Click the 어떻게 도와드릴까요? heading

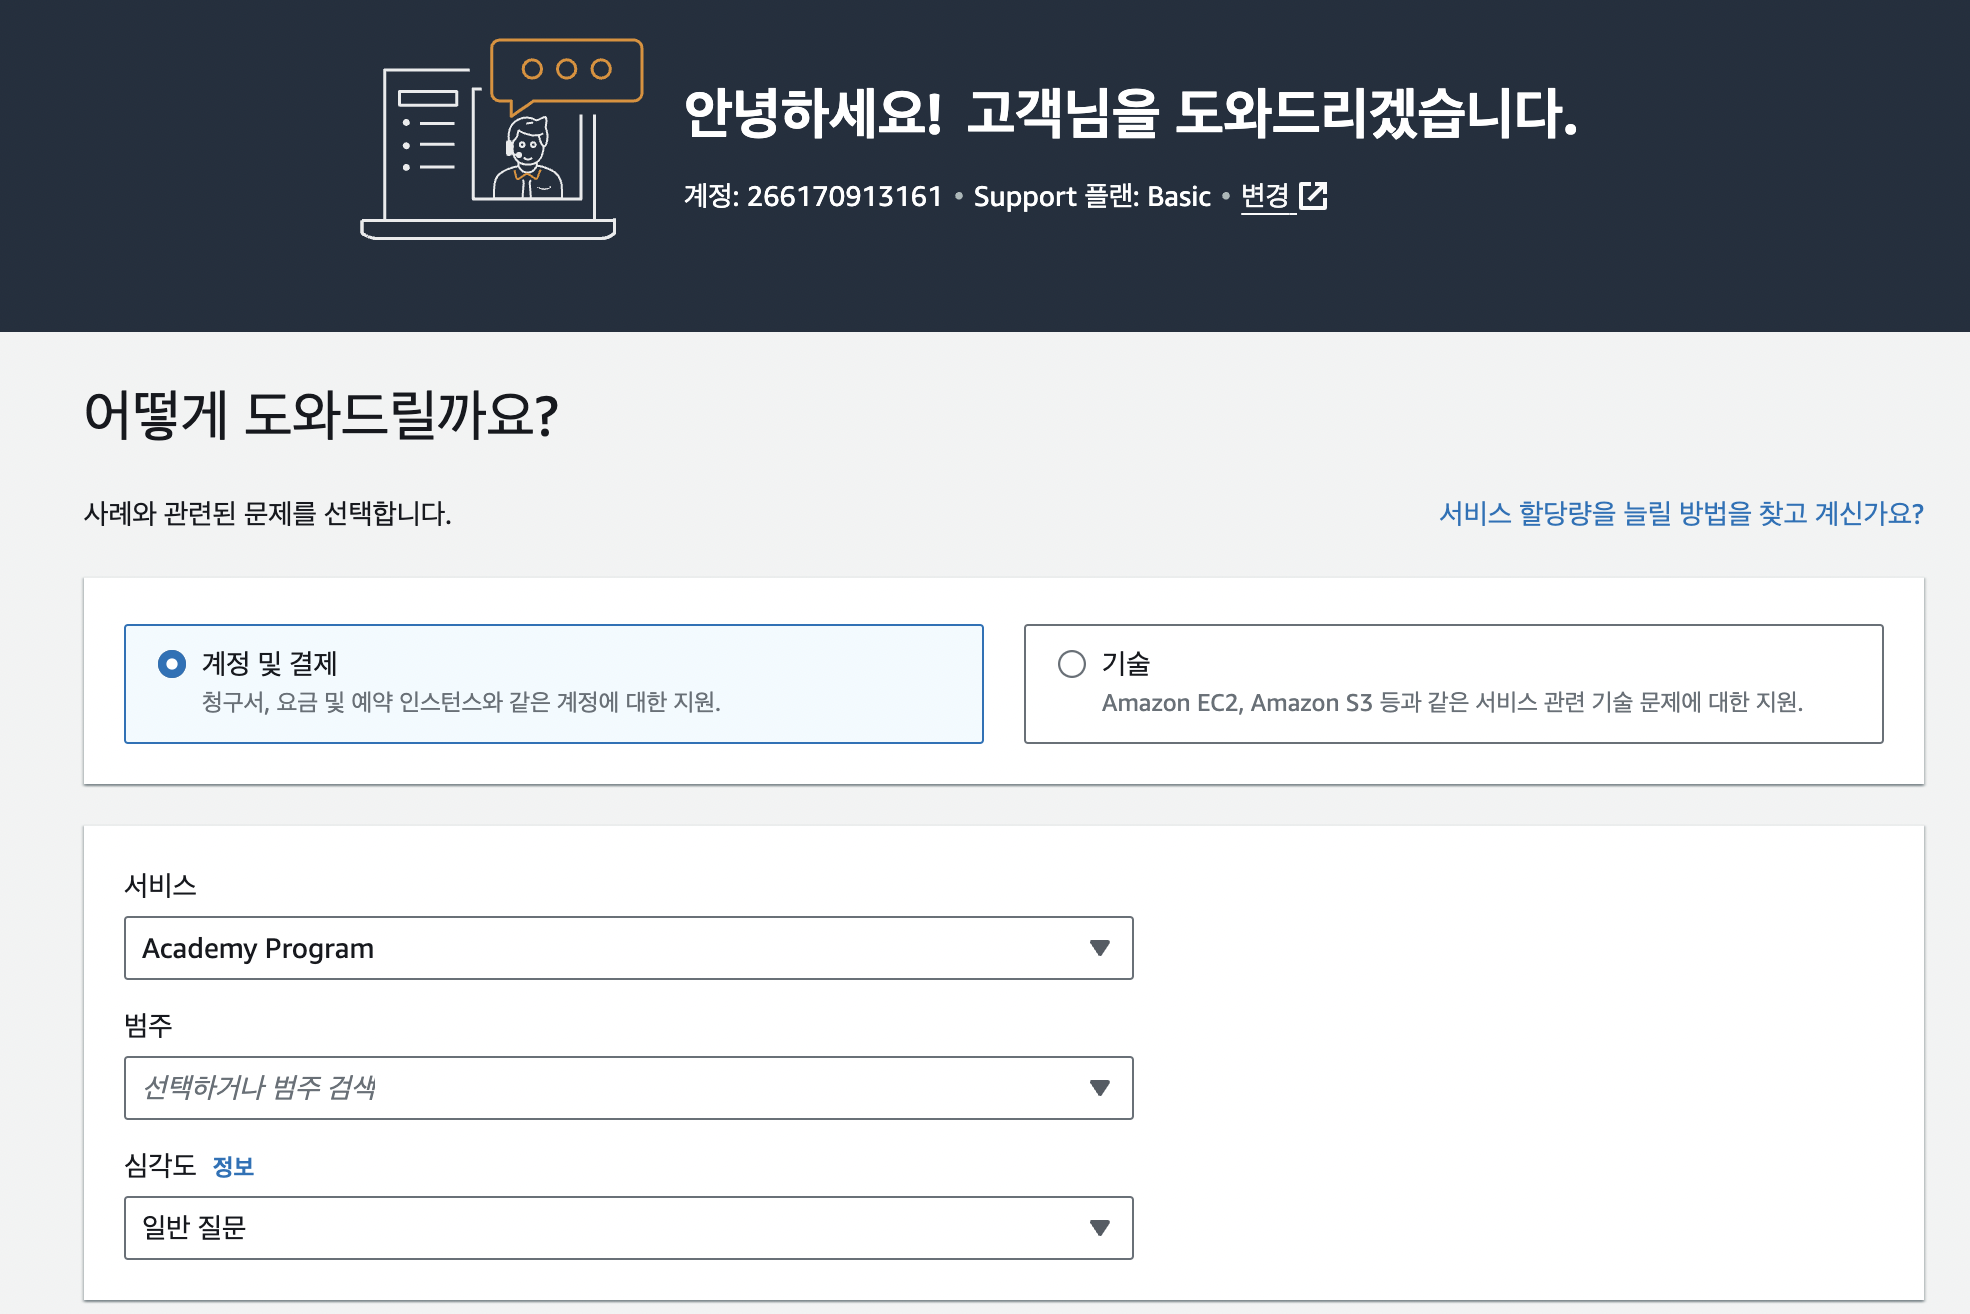click(x=320, y=415)
